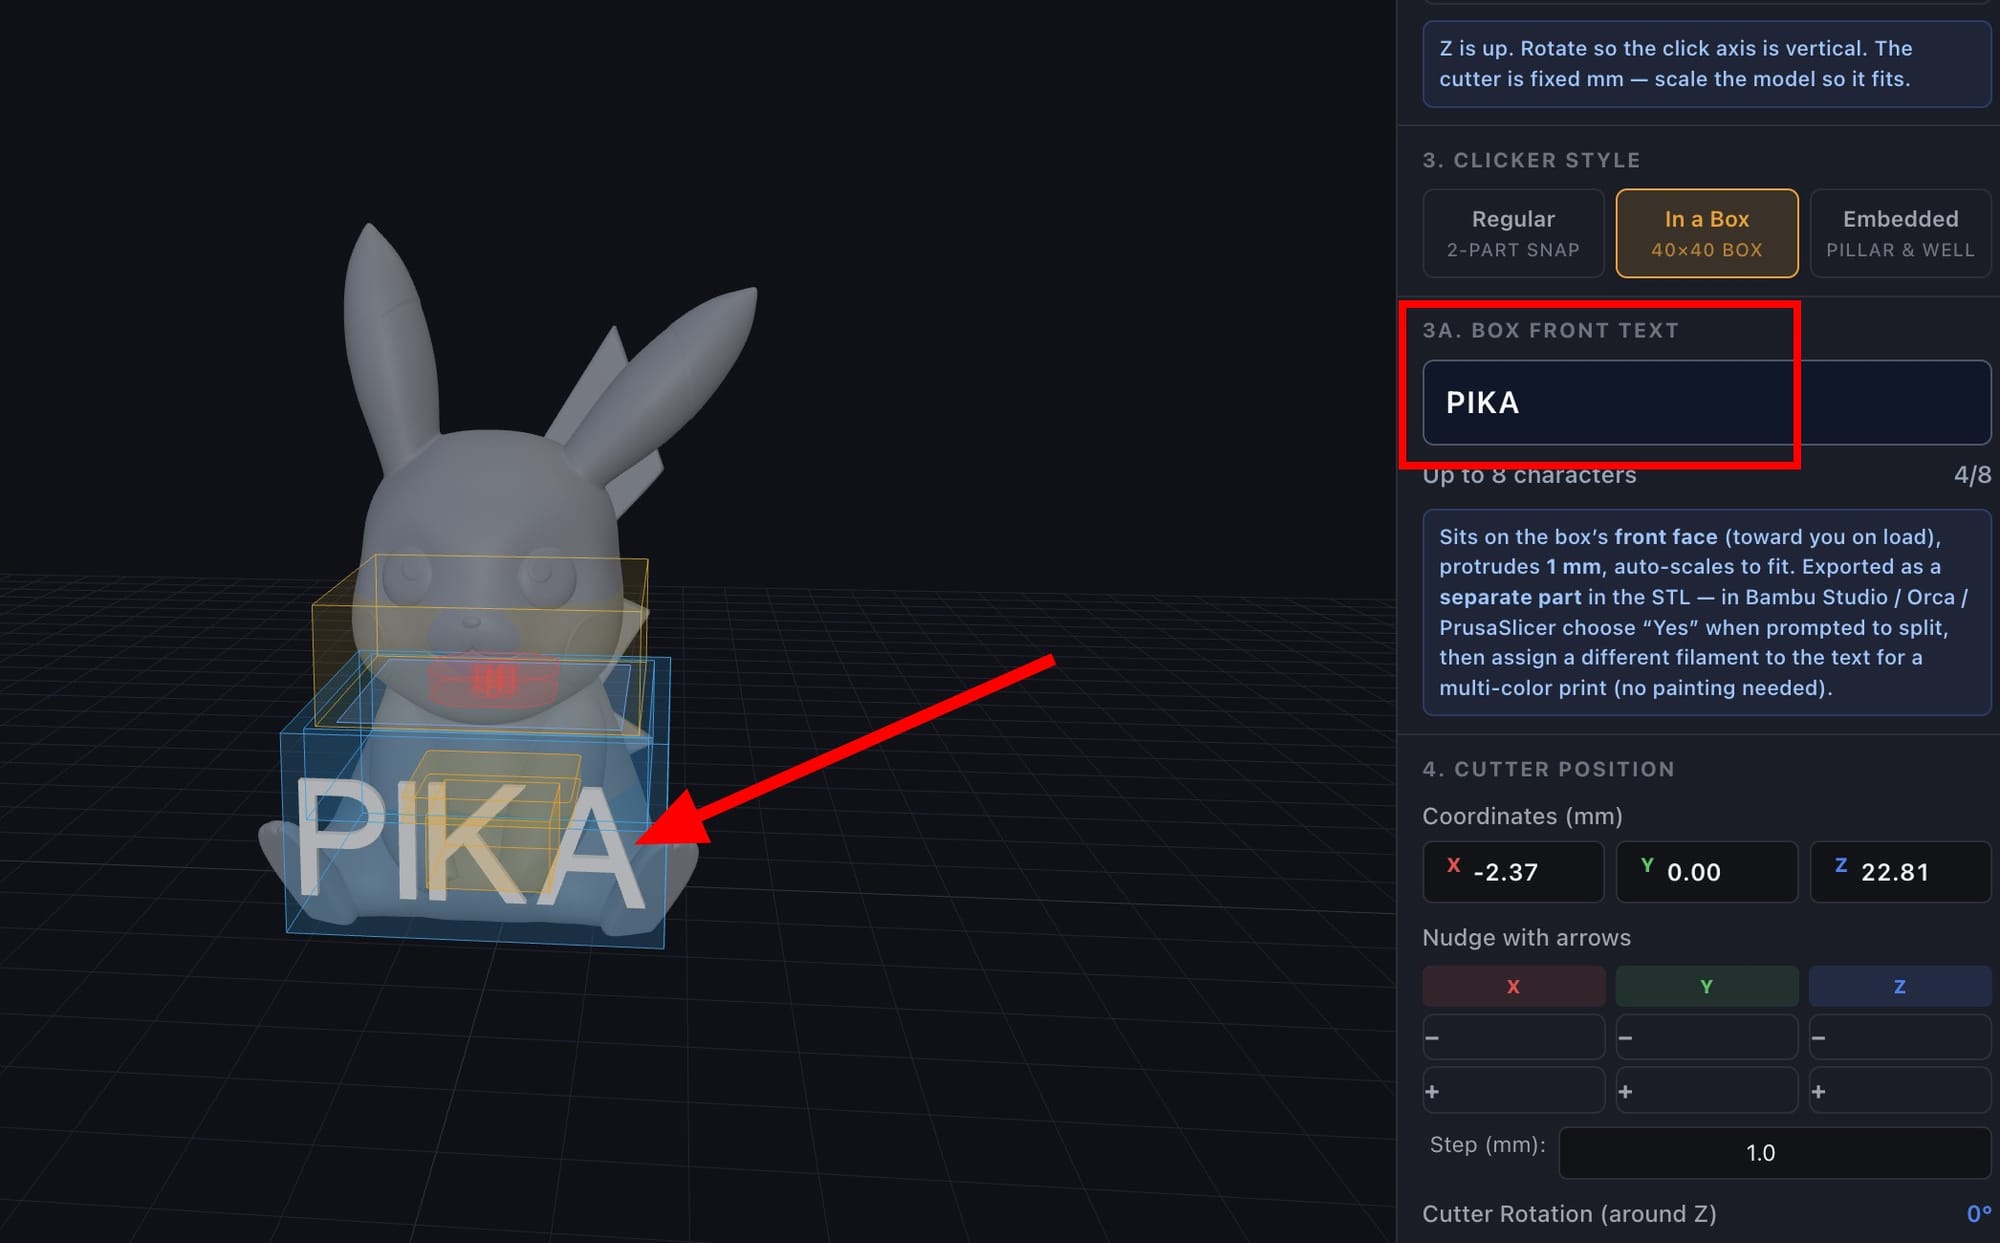The image size is (2000, 1243).
Task: Click the PIKA text on the 3D box
Action: [x=468, y=844]
